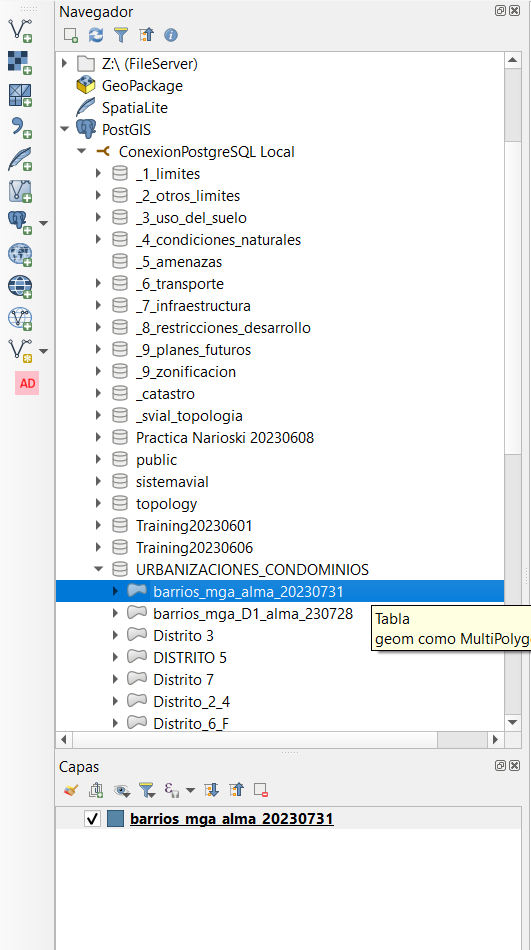
Task: Open the style dock brush in Capas
Action: pyautogui.click(x=71, y=790)
